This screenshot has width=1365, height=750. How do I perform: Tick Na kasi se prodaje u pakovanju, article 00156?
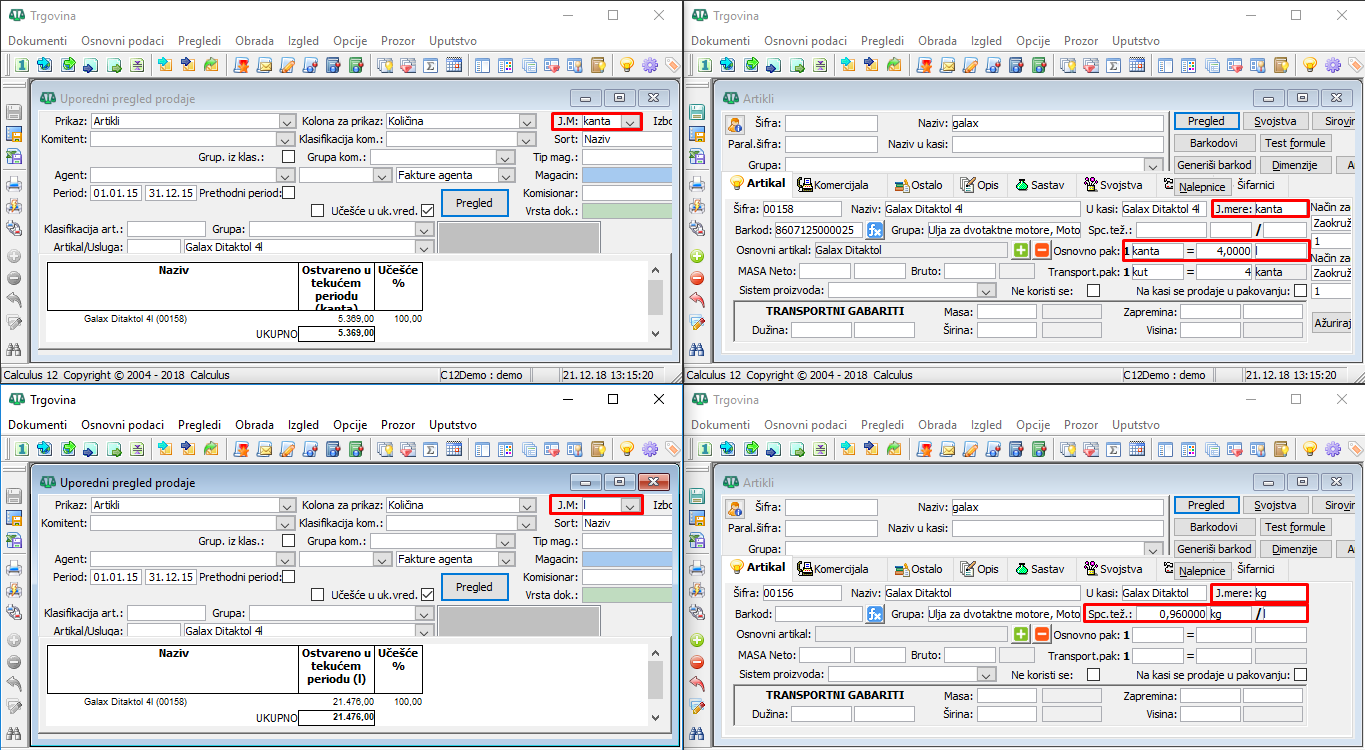tap(1300, 675)
